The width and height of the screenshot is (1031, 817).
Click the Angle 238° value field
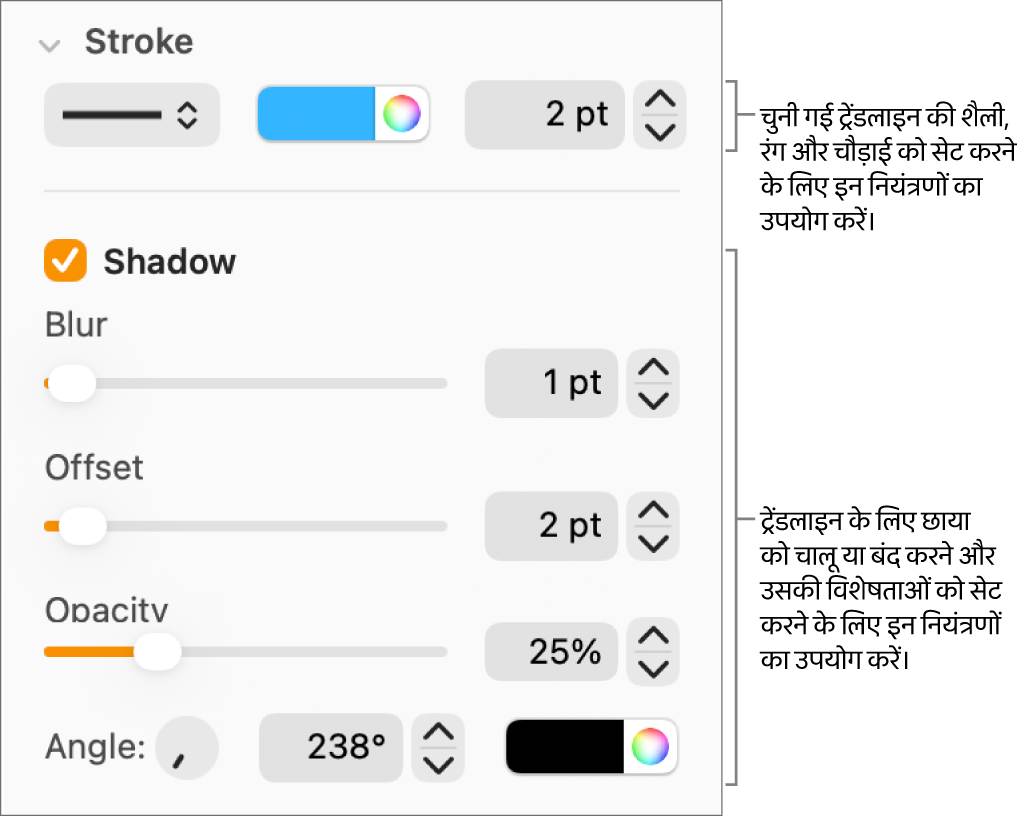click(x=331, y=748)
